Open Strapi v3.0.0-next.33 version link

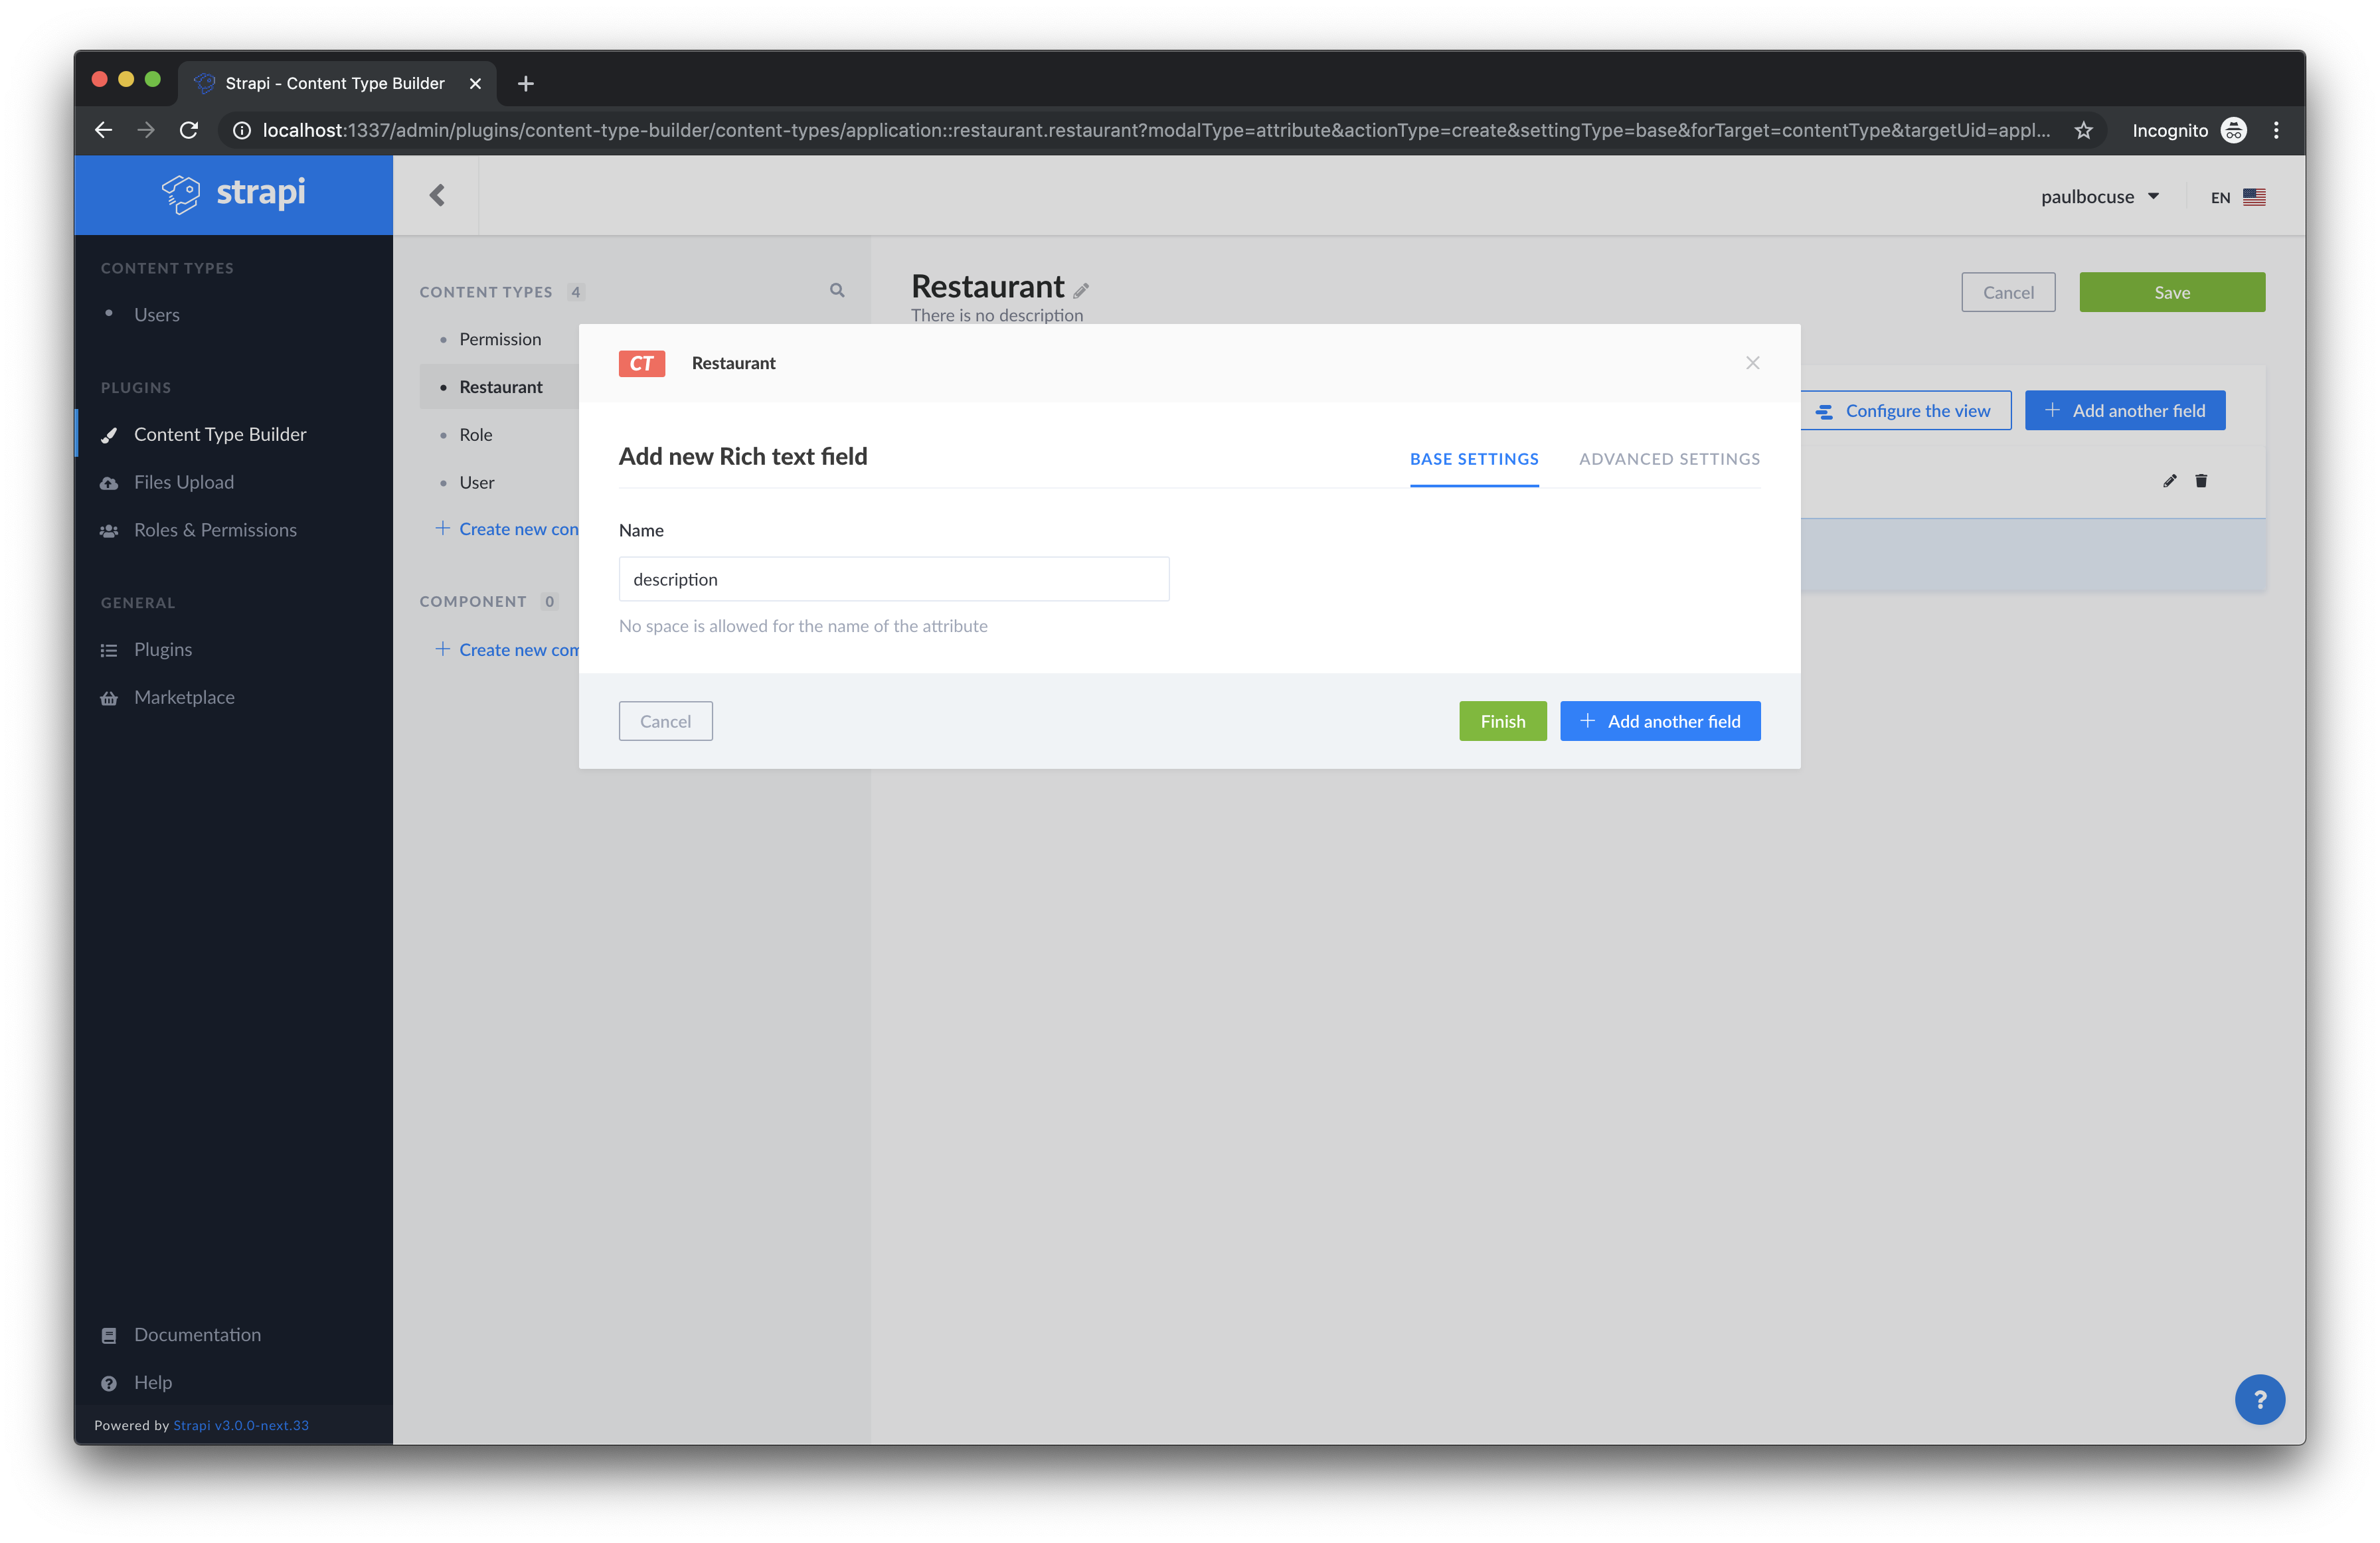(241, 1425)
